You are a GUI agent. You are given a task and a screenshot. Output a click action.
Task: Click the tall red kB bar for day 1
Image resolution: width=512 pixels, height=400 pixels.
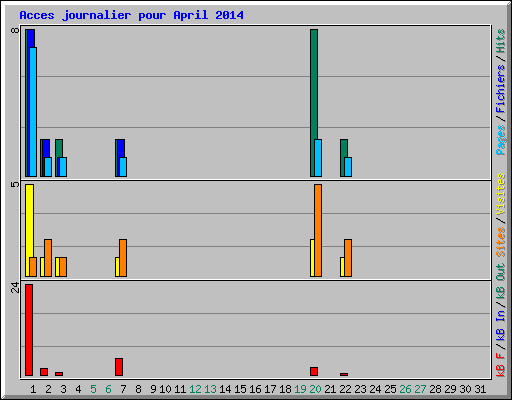(x=29, y=330)
